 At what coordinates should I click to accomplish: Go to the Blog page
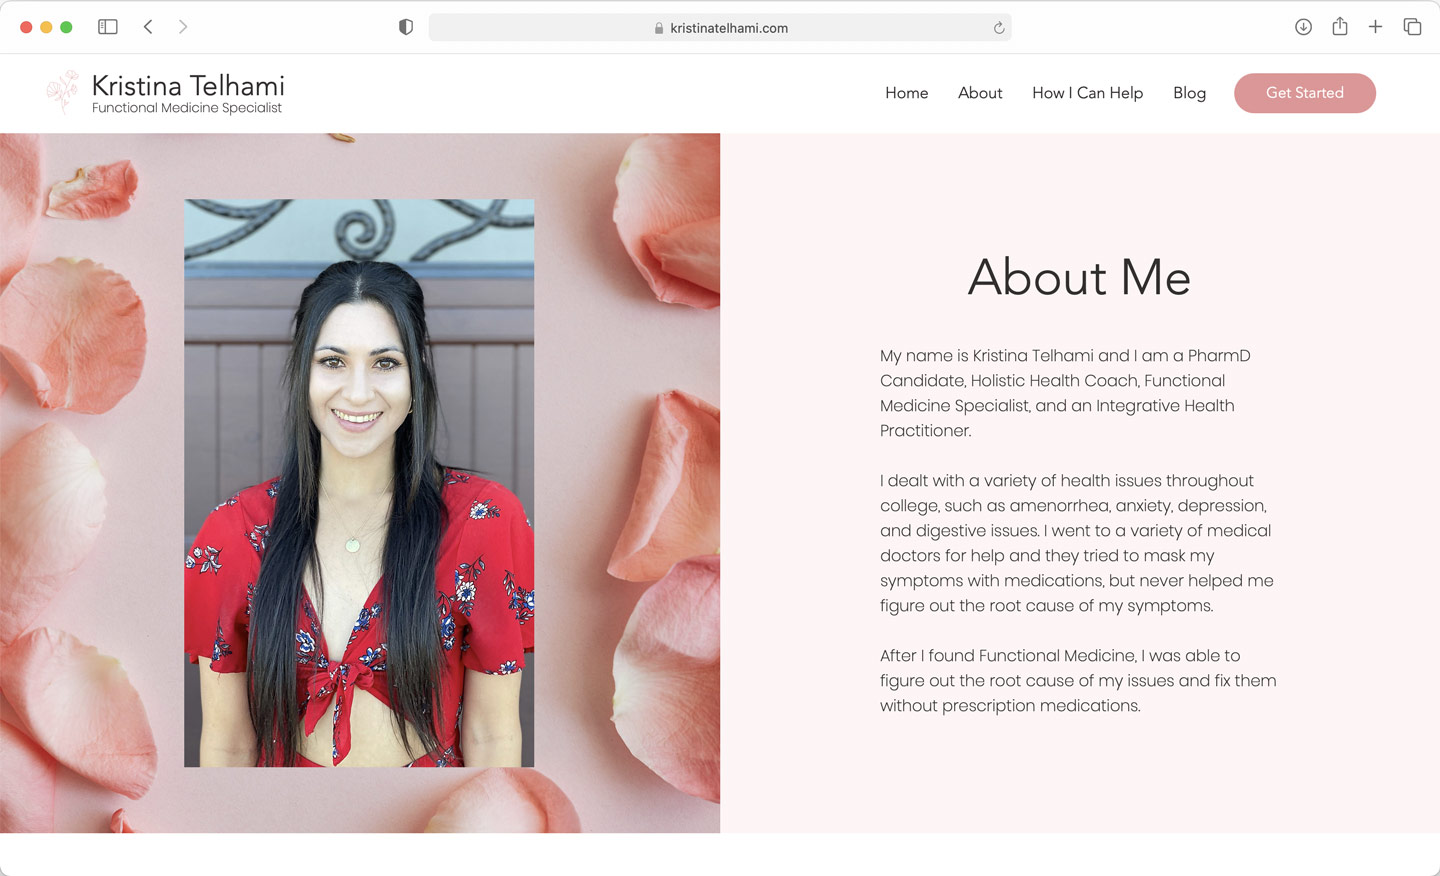coord(1189,93)
